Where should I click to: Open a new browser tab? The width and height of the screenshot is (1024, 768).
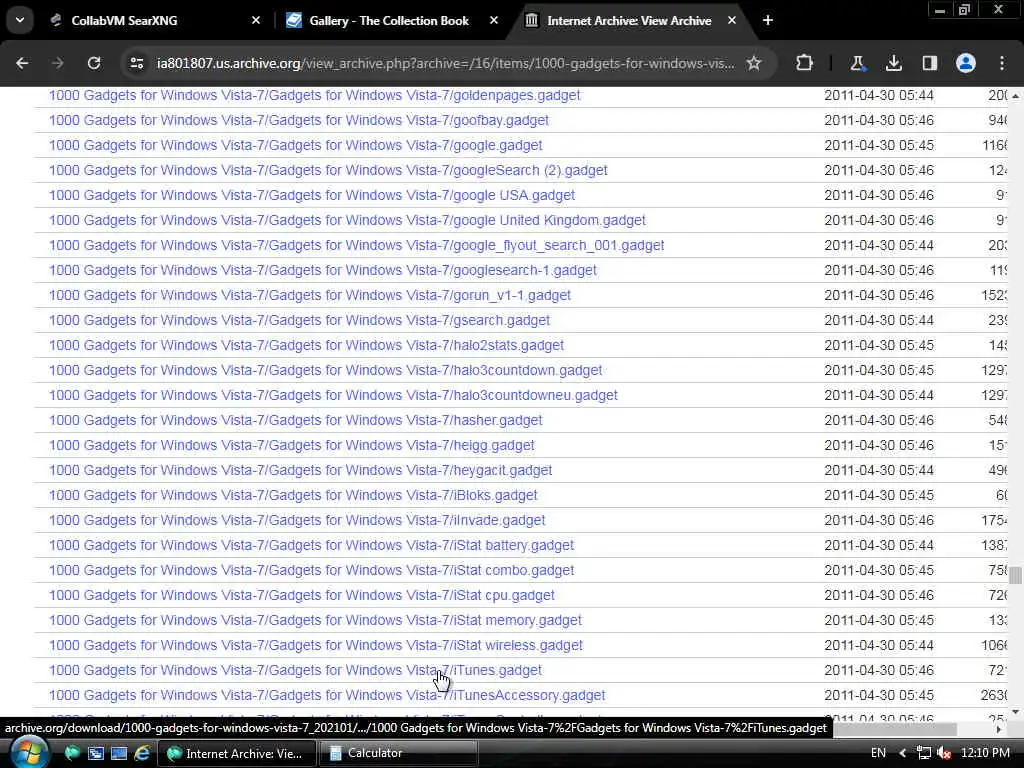pos(768,20)
